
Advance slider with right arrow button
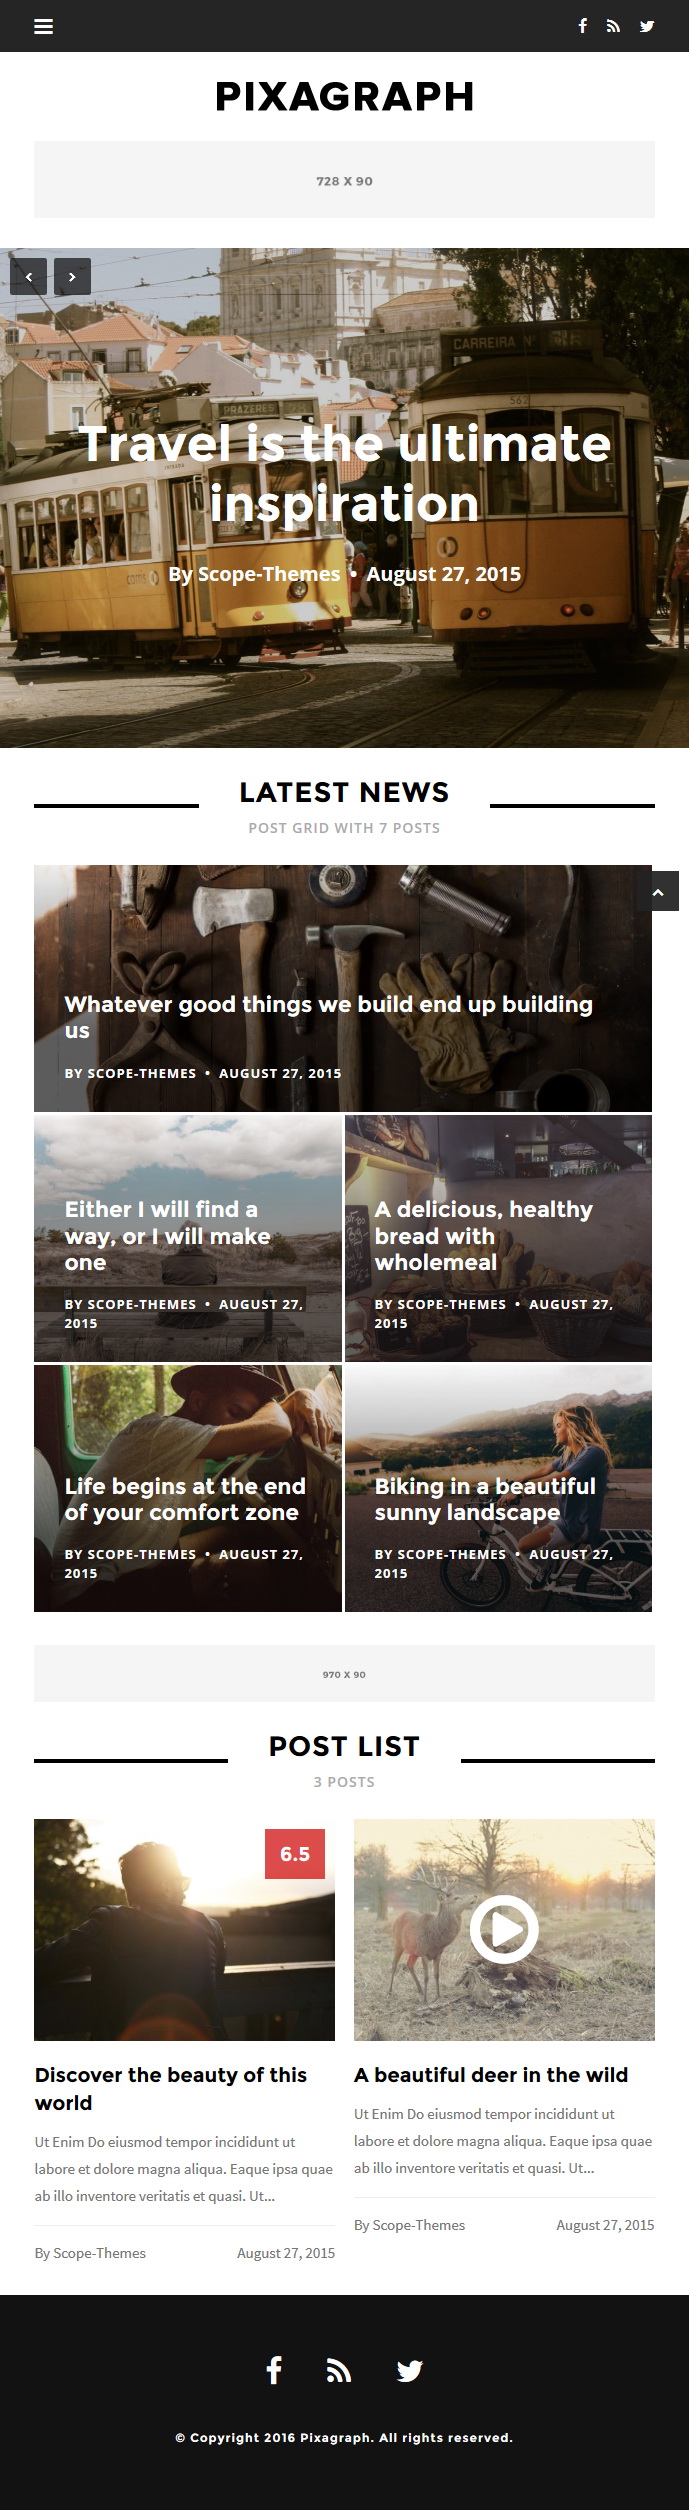pyautogui.click(x=72, y=277)
